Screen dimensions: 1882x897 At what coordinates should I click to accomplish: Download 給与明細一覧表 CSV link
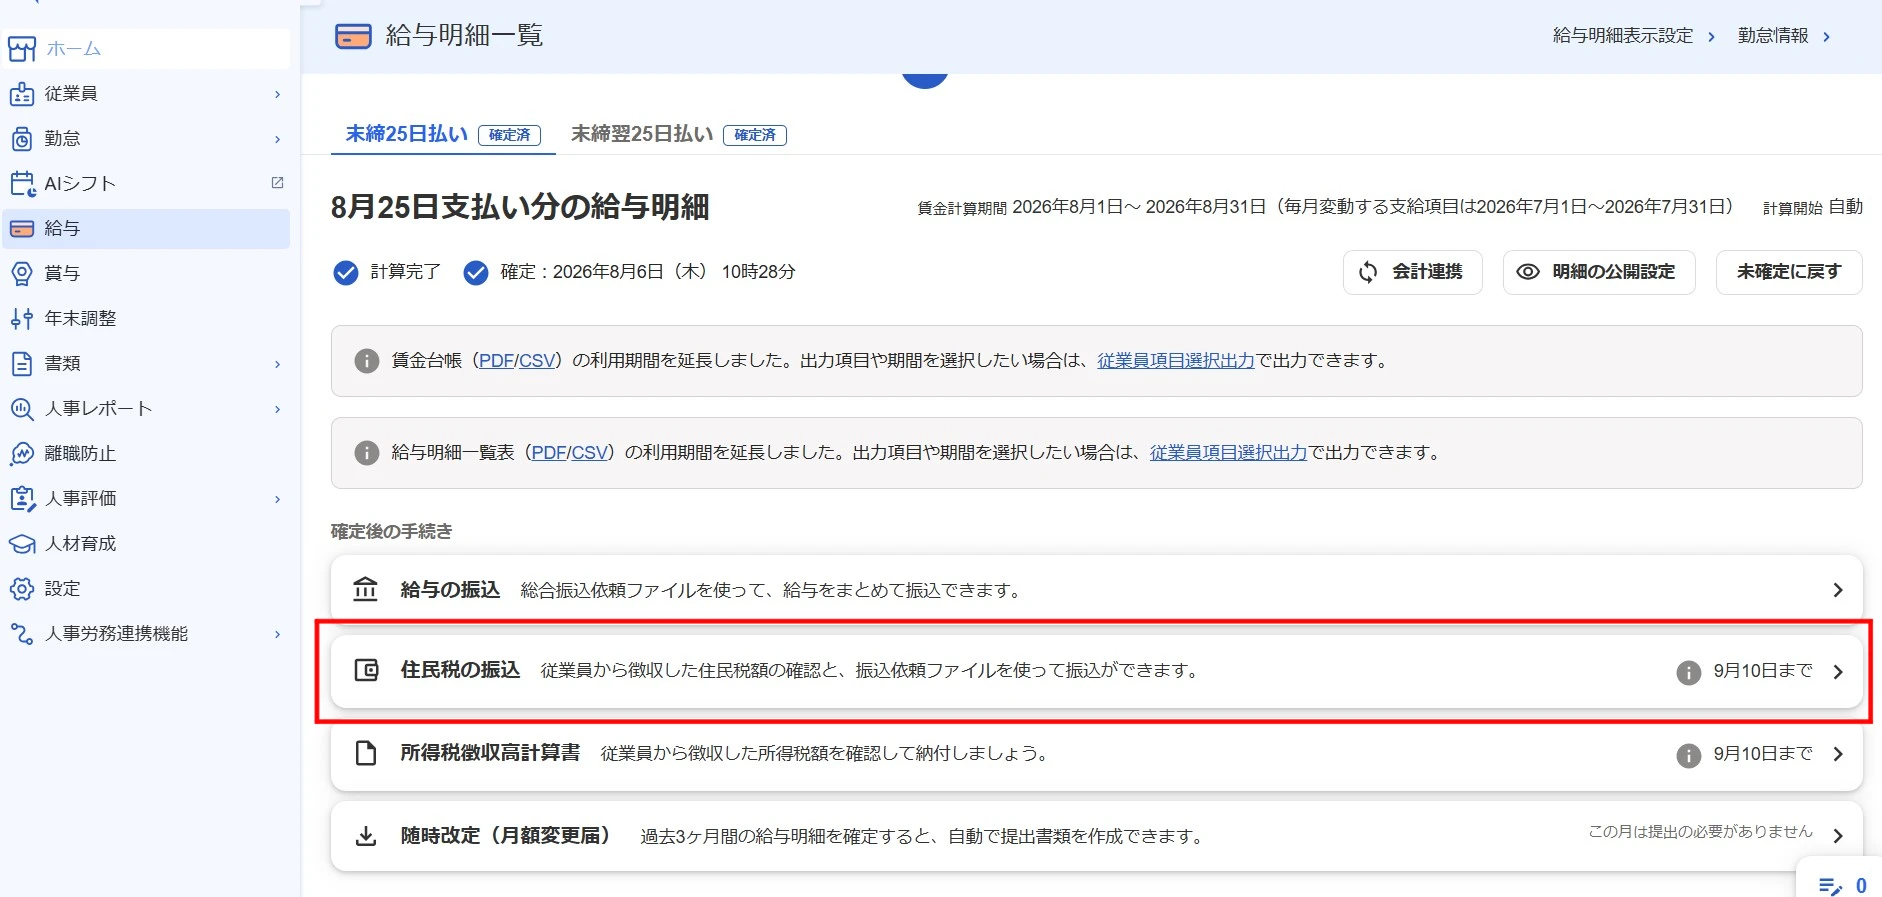tap(590, 453)
